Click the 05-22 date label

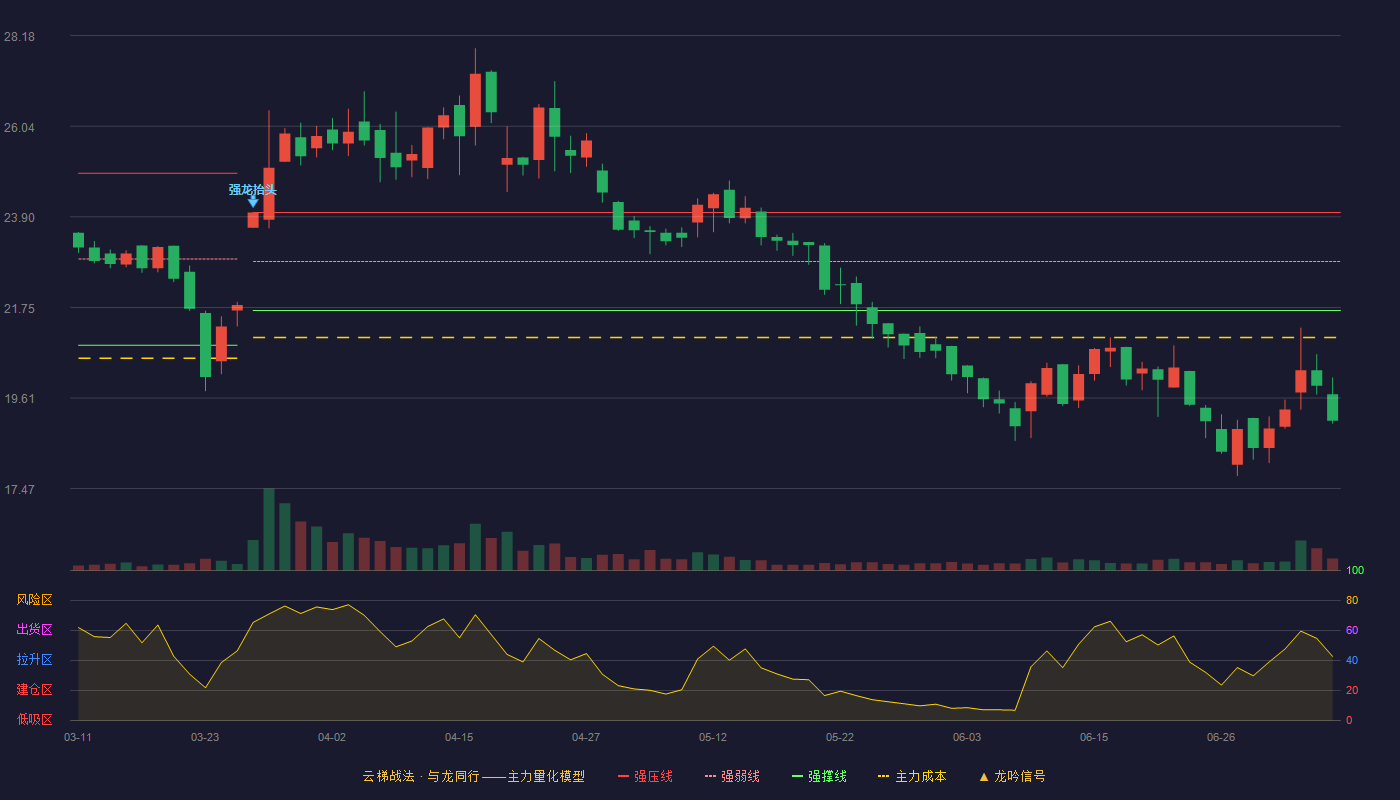click(840, 737)
